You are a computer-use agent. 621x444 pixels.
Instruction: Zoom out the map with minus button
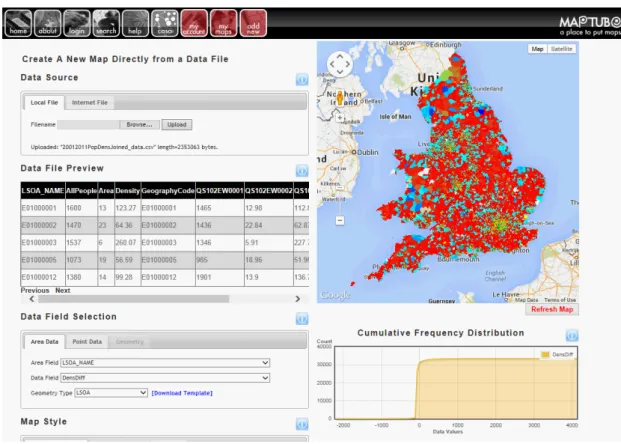tap(340, 220)
